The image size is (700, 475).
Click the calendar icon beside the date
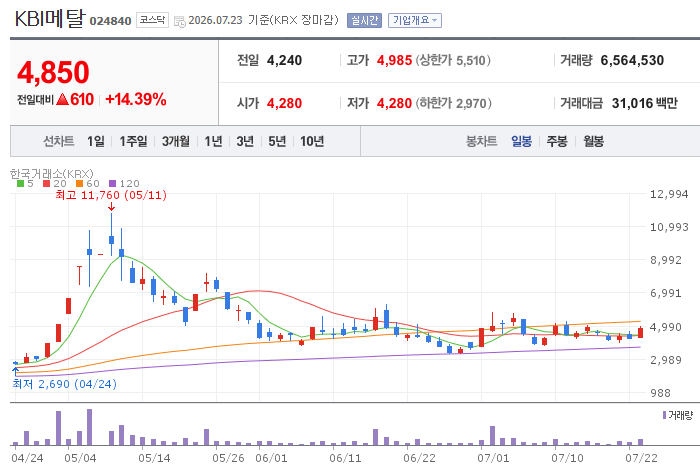coord(179,21)
